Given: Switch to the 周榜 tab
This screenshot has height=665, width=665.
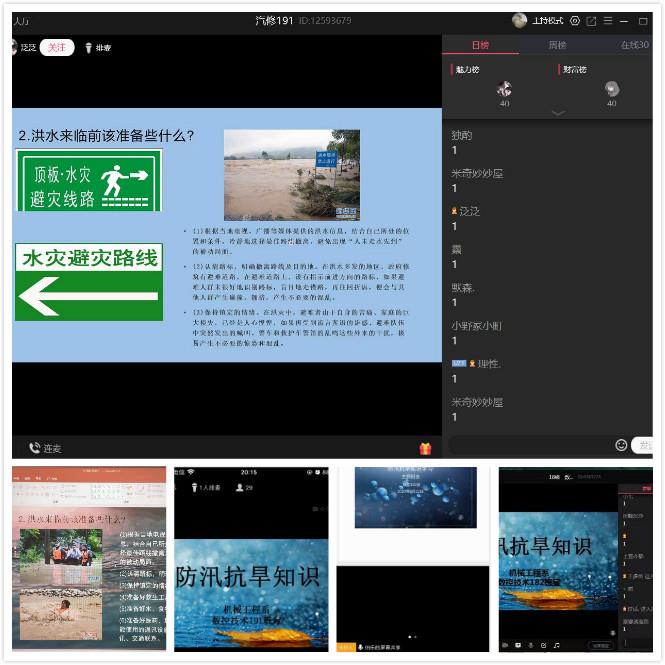Looking at the screenshot, I should pos(557,45).
